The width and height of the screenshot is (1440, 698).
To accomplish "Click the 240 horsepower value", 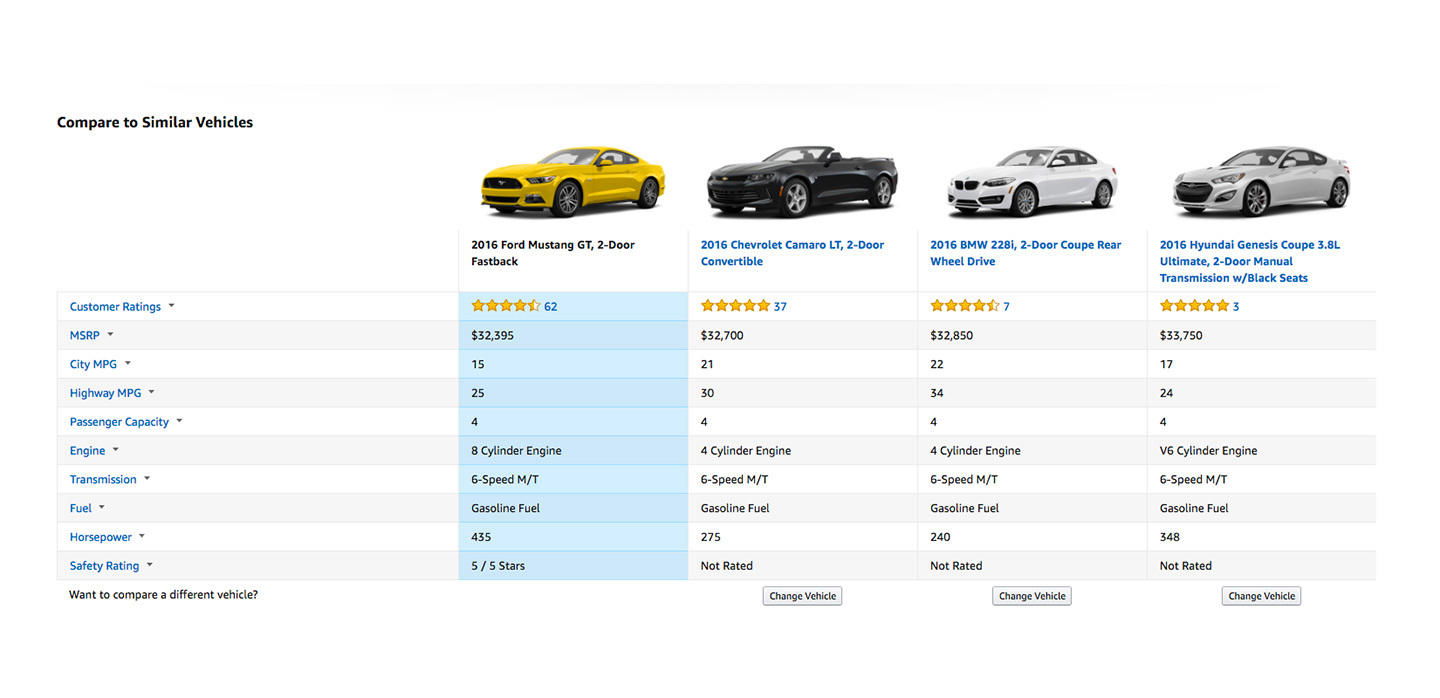I will [940, 537].
